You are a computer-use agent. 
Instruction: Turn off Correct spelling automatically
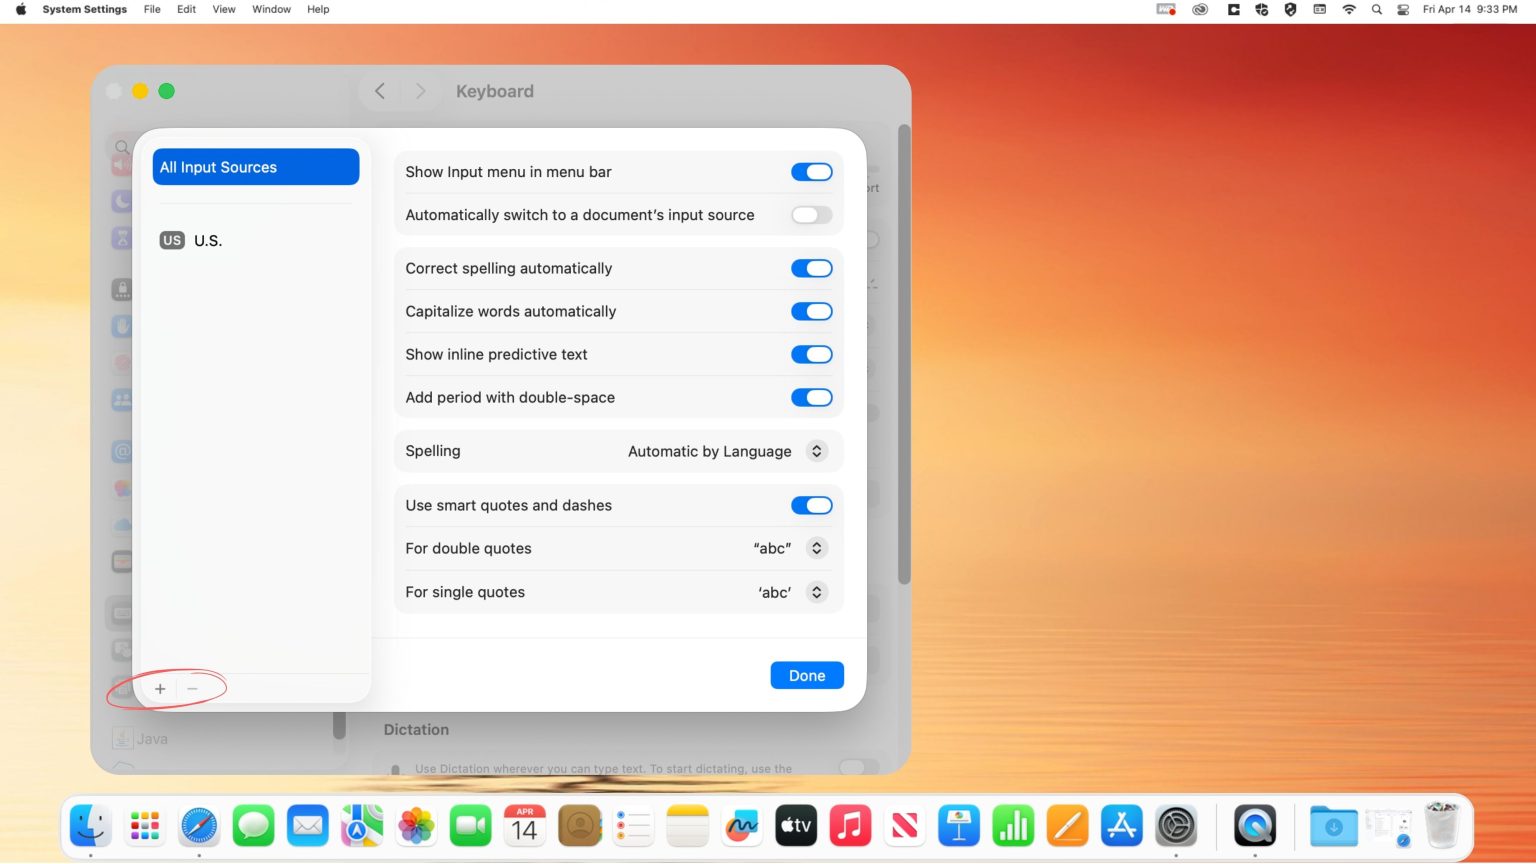811,268
